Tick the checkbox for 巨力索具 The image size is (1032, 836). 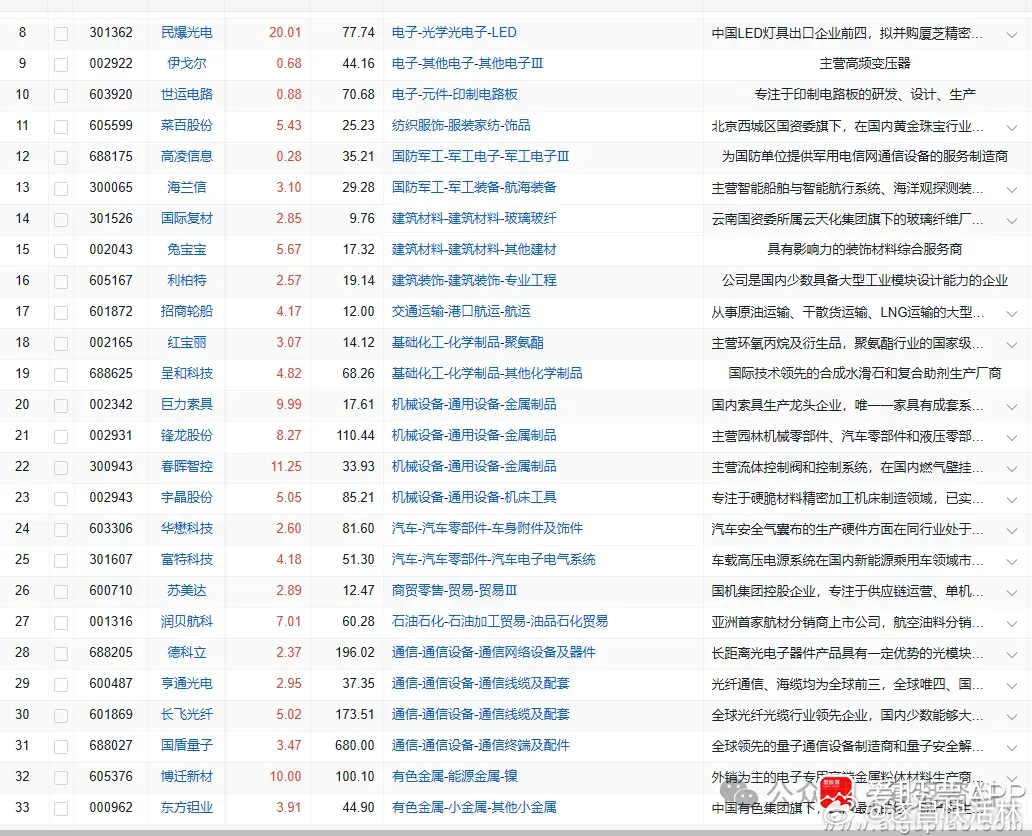[x=61, y=404]
